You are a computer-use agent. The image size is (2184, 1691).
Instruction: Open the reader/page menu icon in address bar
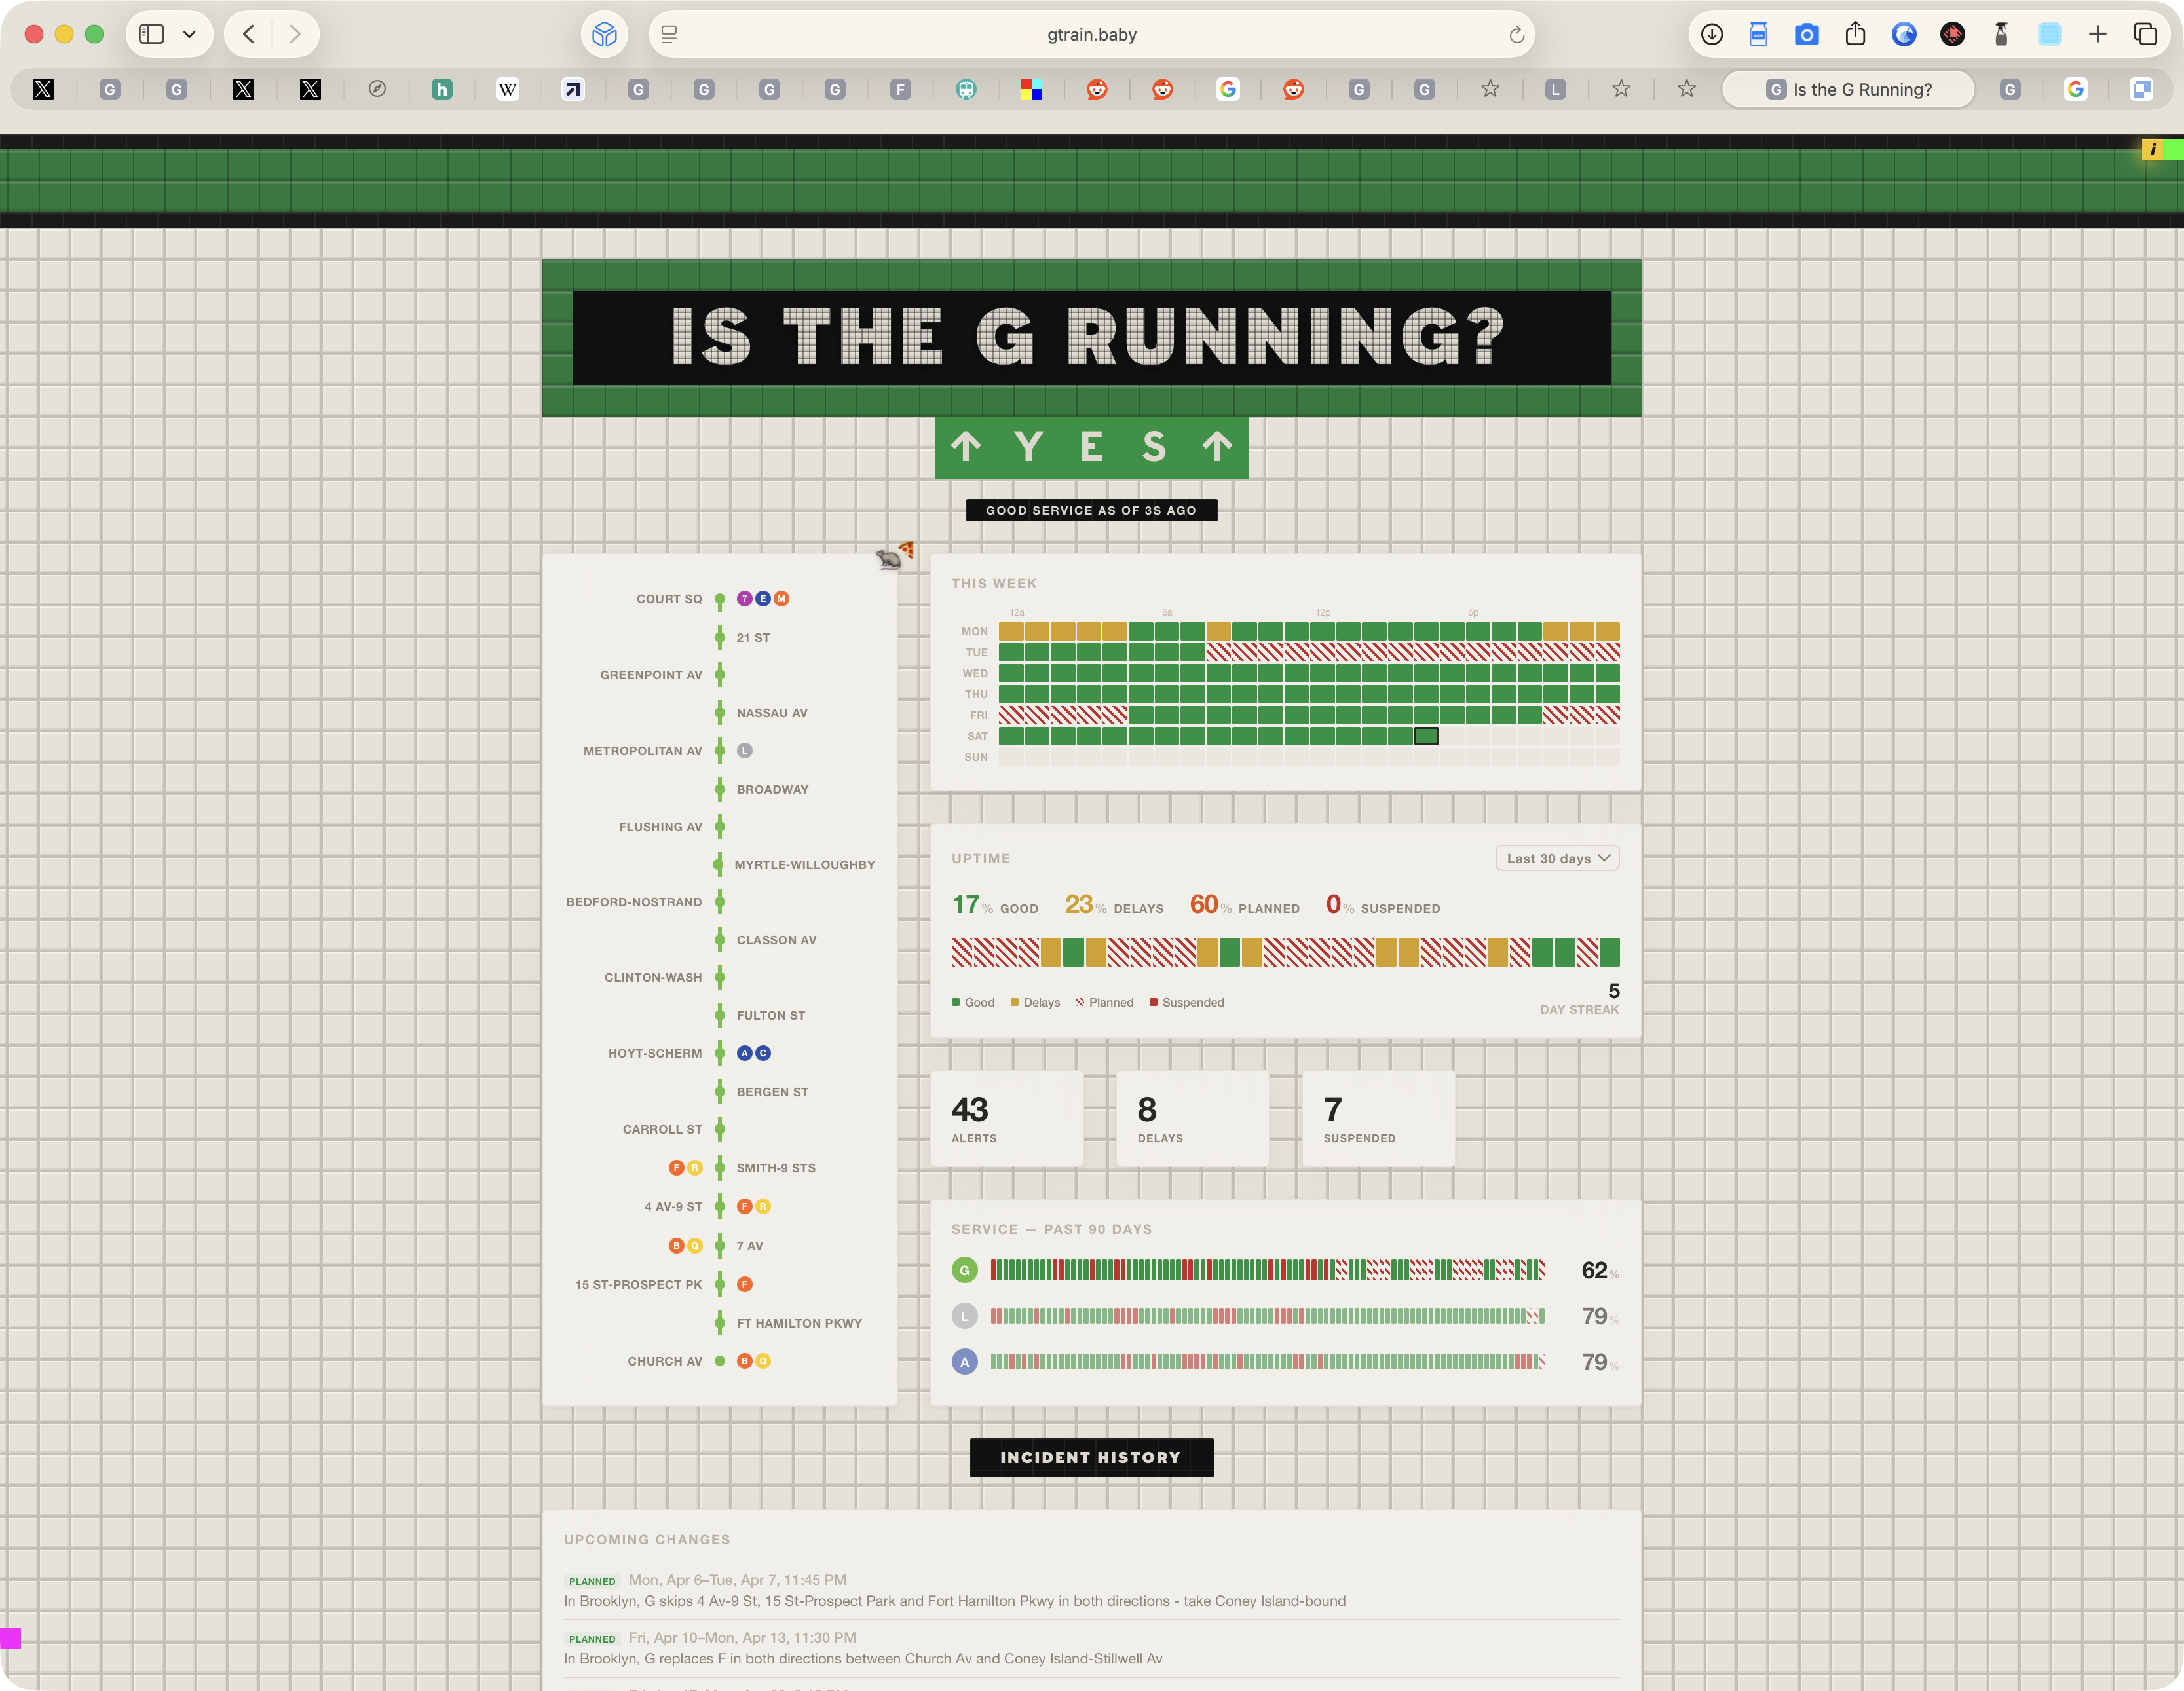[669, 34]
